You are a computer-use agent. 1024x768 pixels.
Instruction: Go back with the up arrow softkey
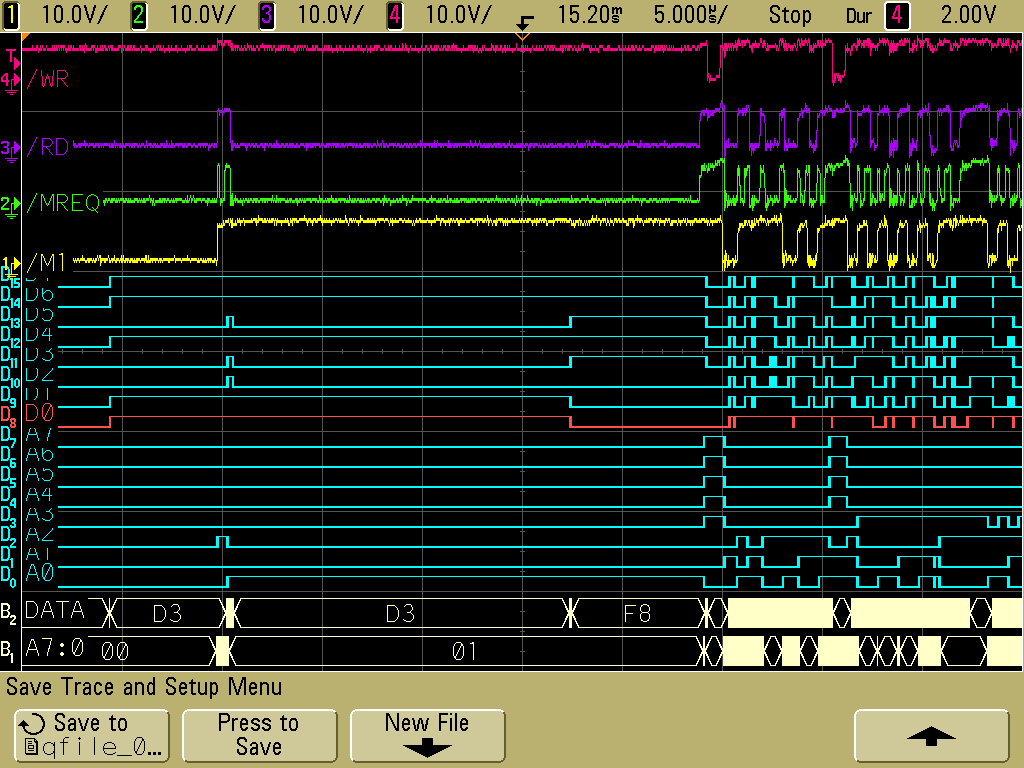(930, 735)
